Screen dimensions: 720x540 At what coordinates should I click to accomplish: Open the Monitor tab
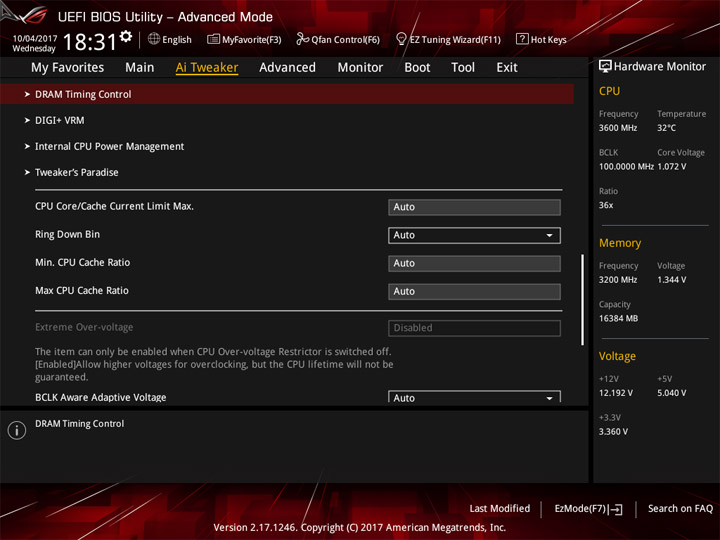(x=360, y=68)
